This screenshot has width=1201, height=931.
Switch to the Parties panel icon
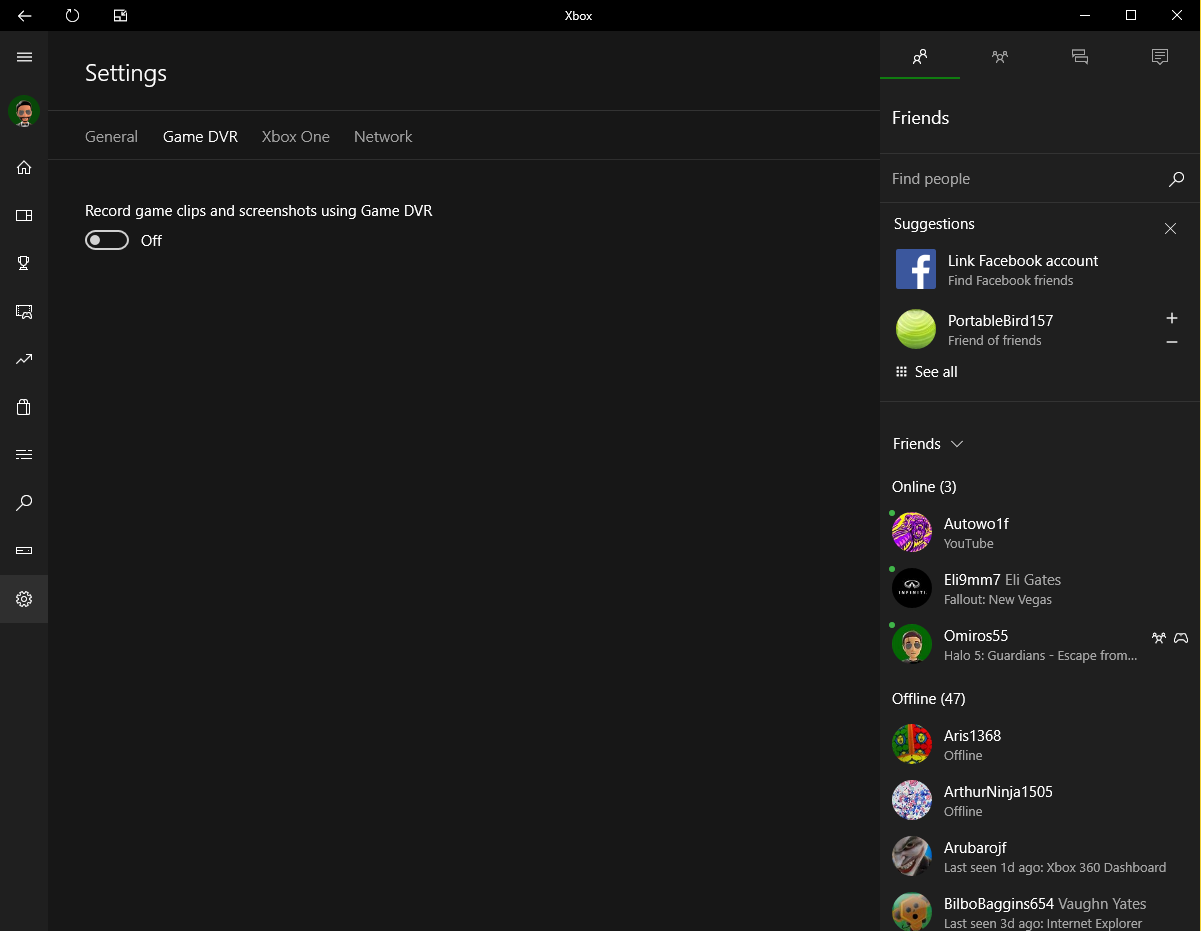pos(1000,57)
